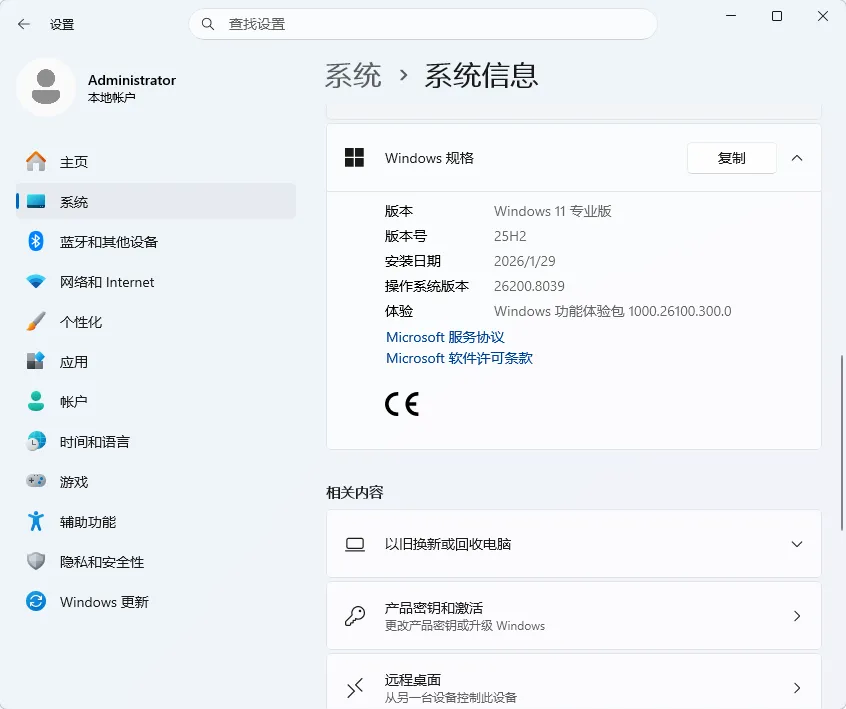Click the edition text Windows 11 专业版
This screenshot has width=846, height=709.
point(552,211)
